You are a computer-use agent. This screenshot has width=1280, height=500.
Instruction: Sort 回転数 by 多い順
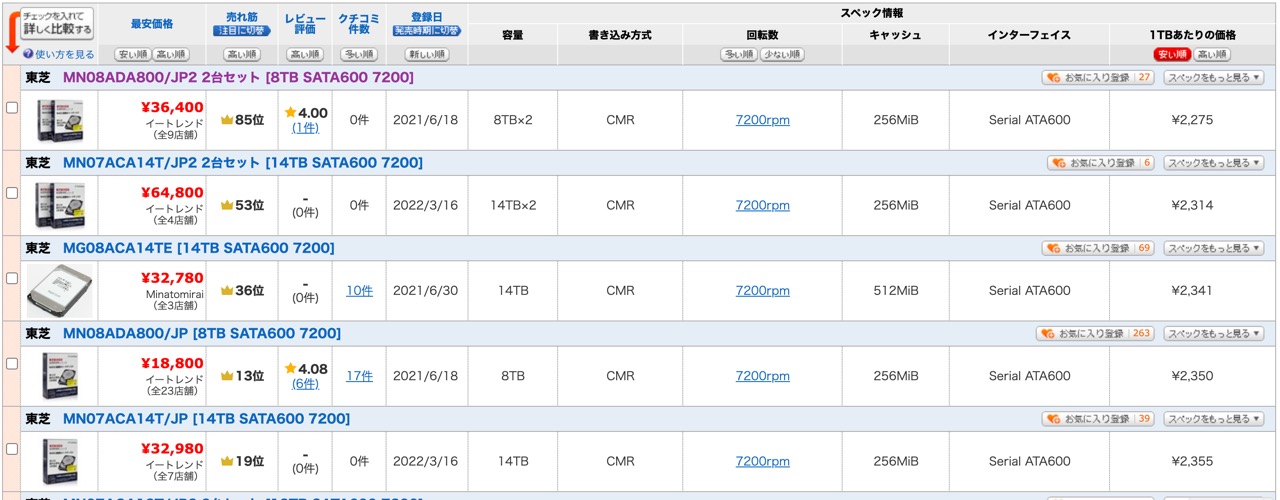(x=739, y=54)
